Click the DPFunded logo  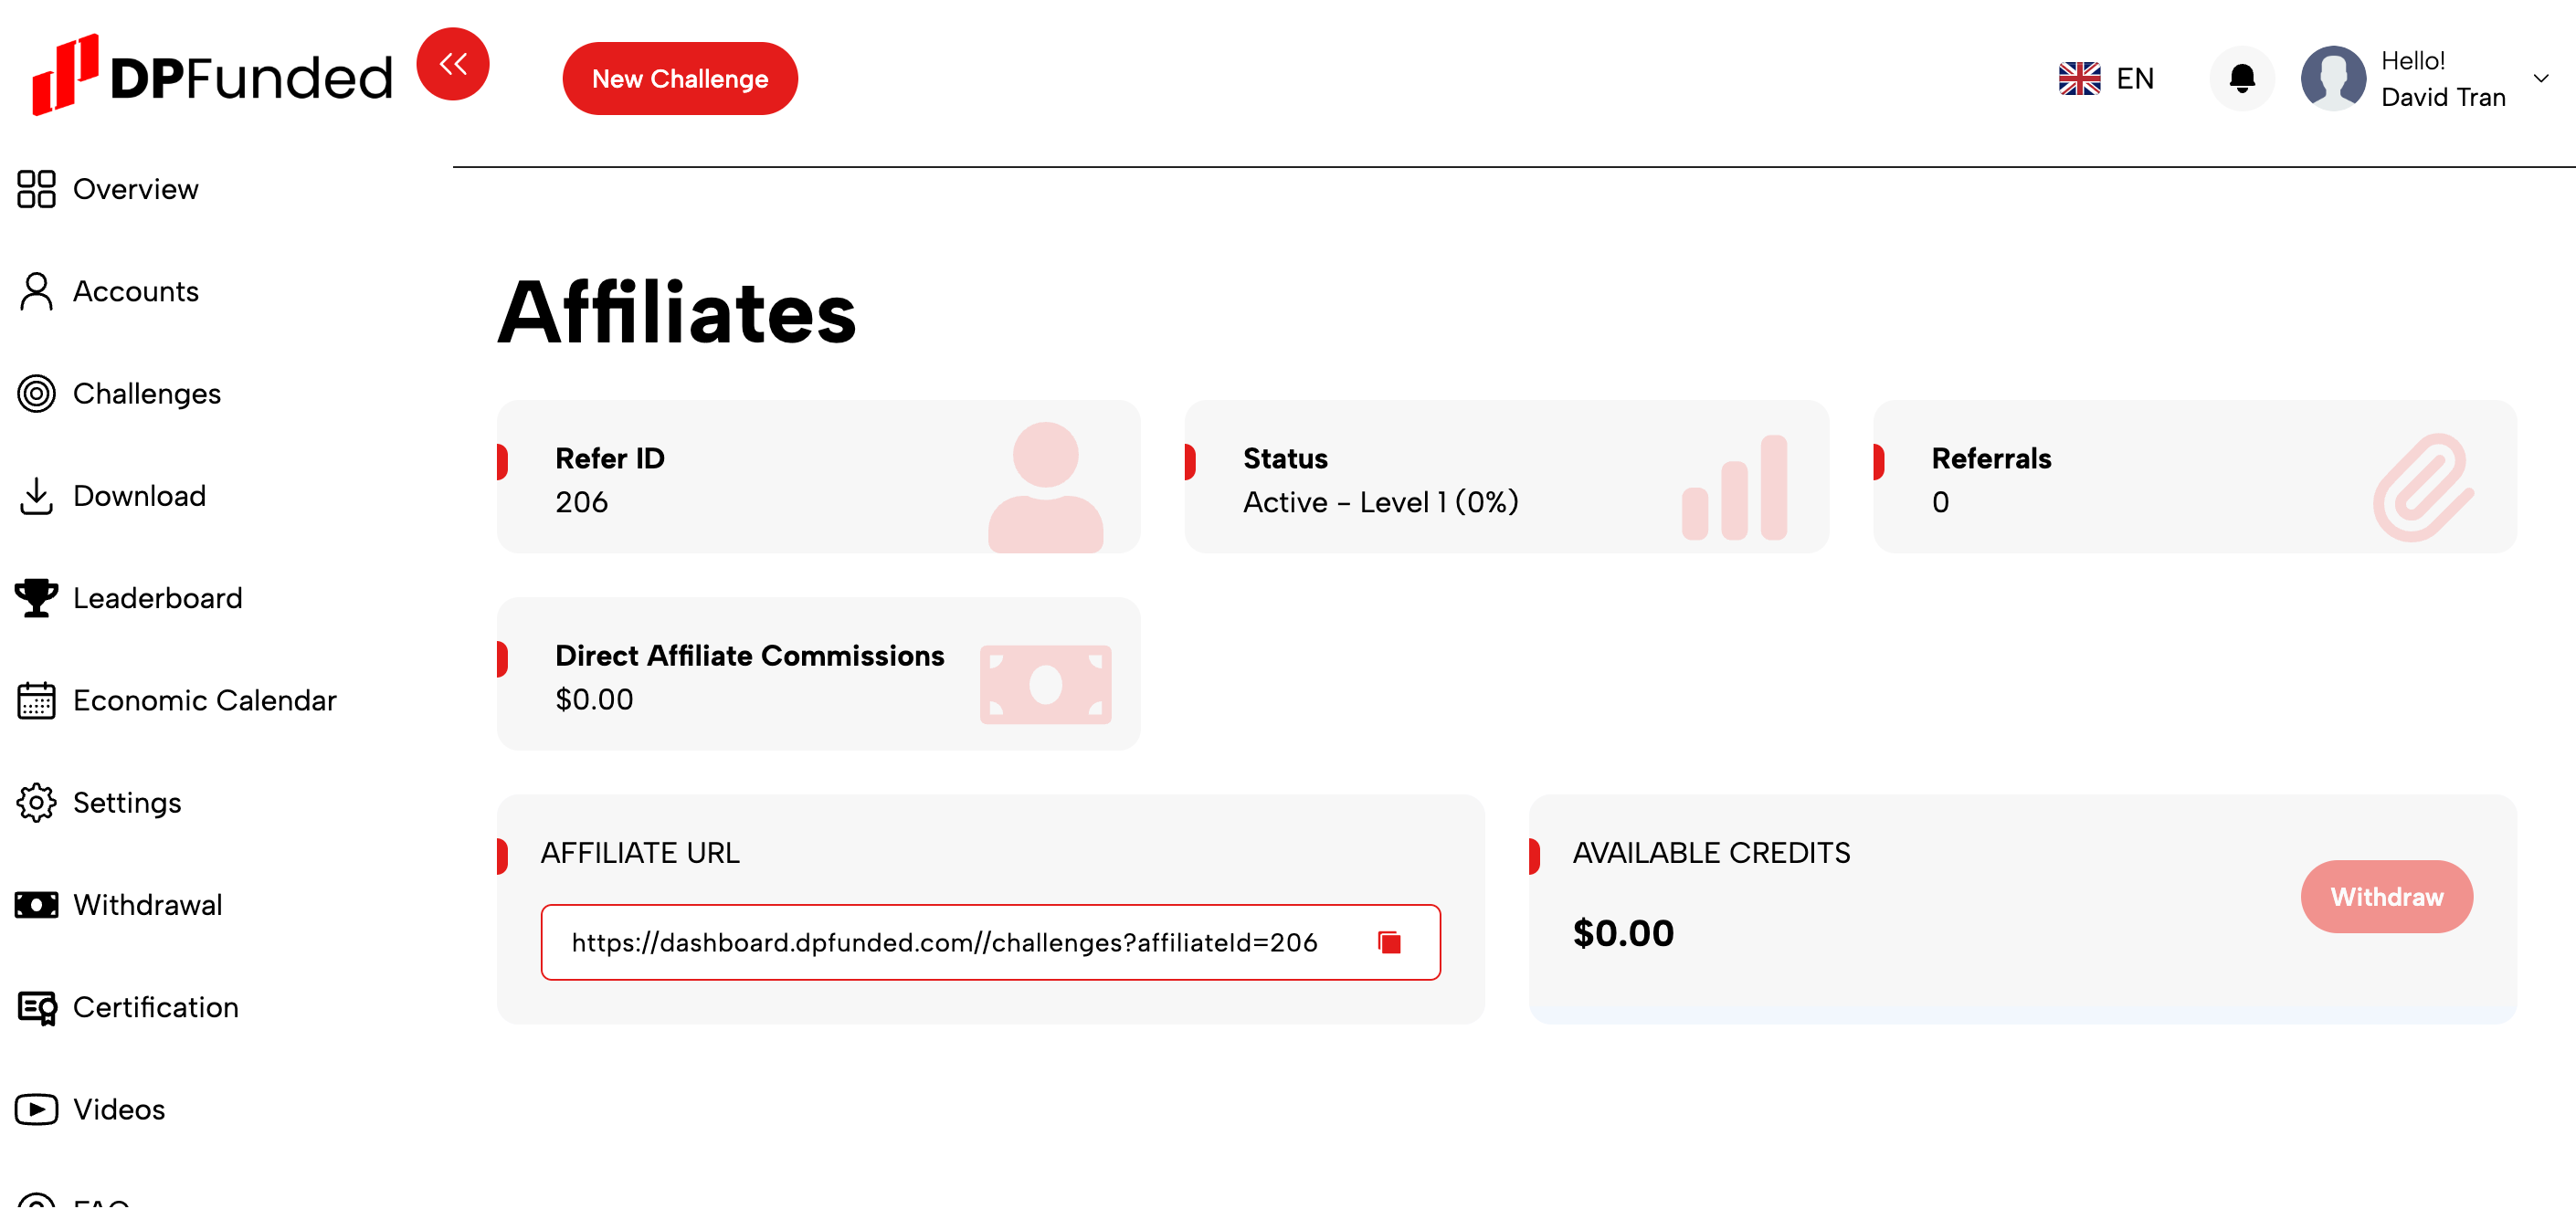pyautogui.click(x=211, y=75)
